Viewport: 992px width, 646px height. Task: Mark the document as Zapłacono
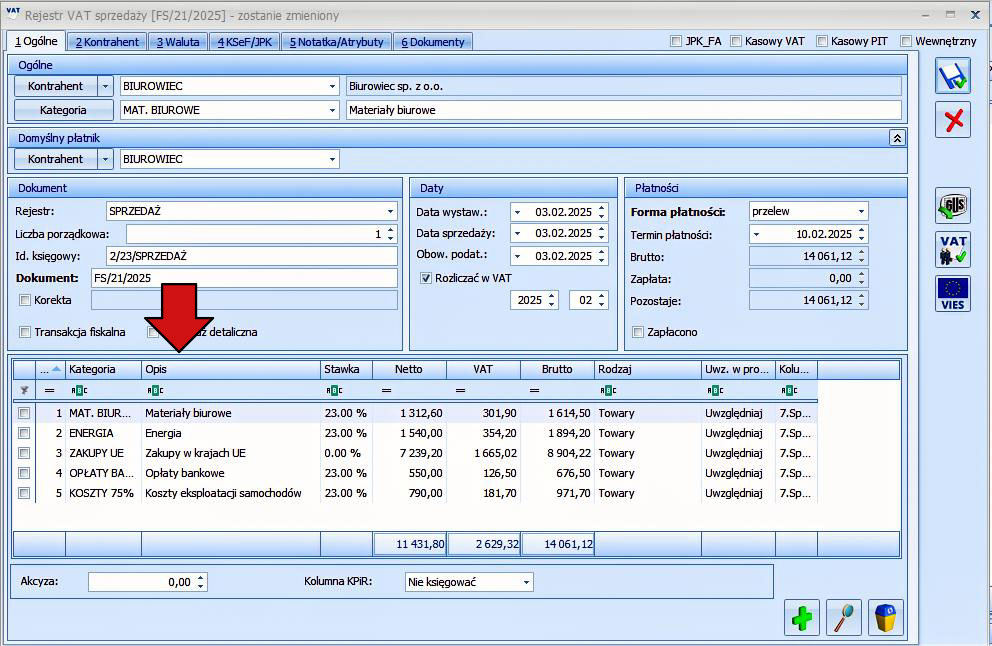(x=638, y=332)
